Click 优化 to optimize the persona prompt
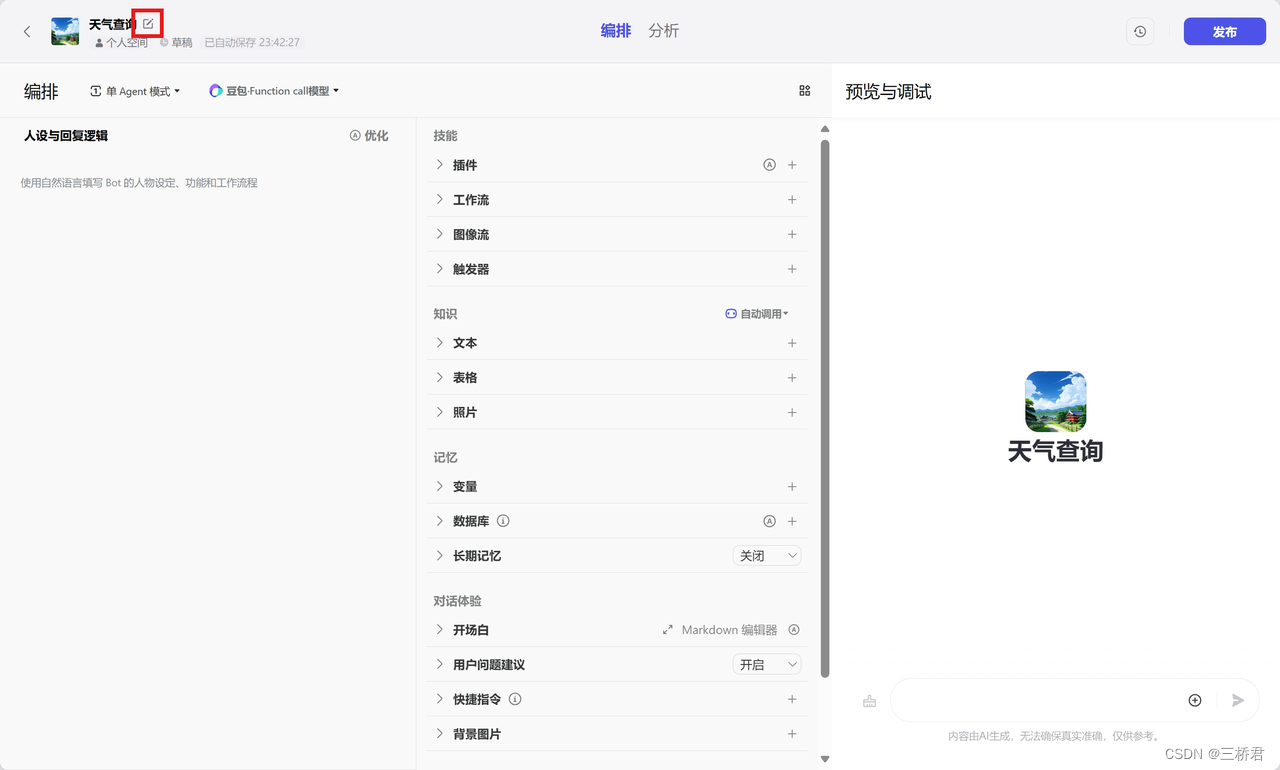This screenshot has width=1280, height=770. pos(369,136)
